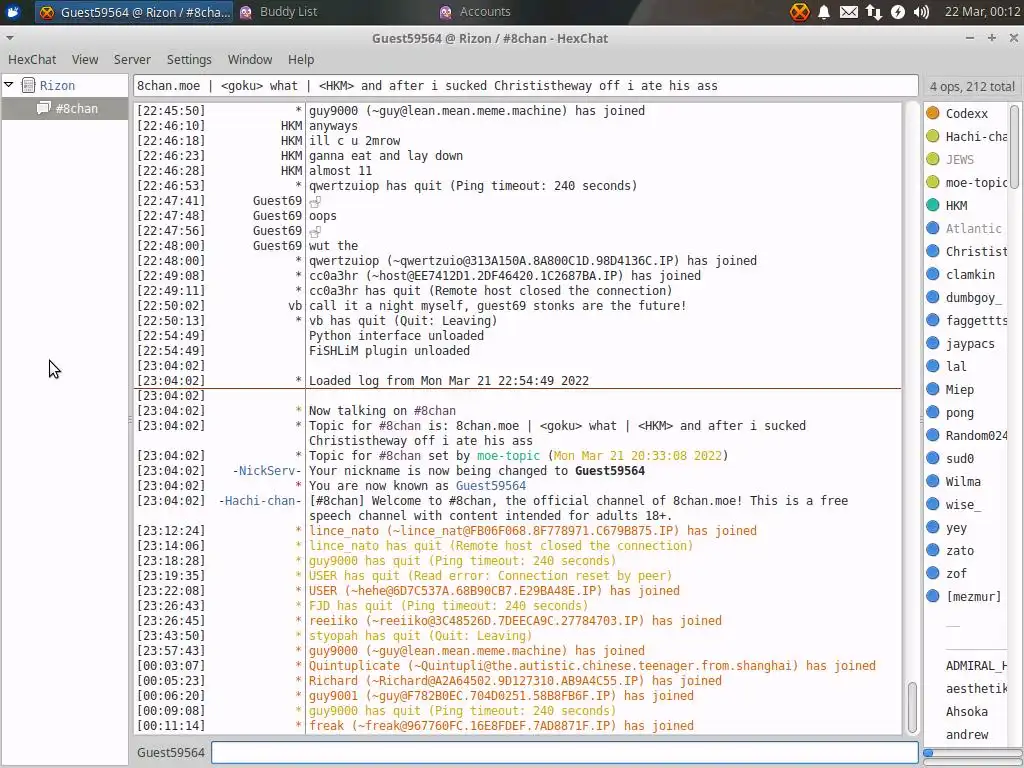This screenshot has height=768, width=1024.
Task: Click the blue dot beside Wilma
Action: point(933,481)
